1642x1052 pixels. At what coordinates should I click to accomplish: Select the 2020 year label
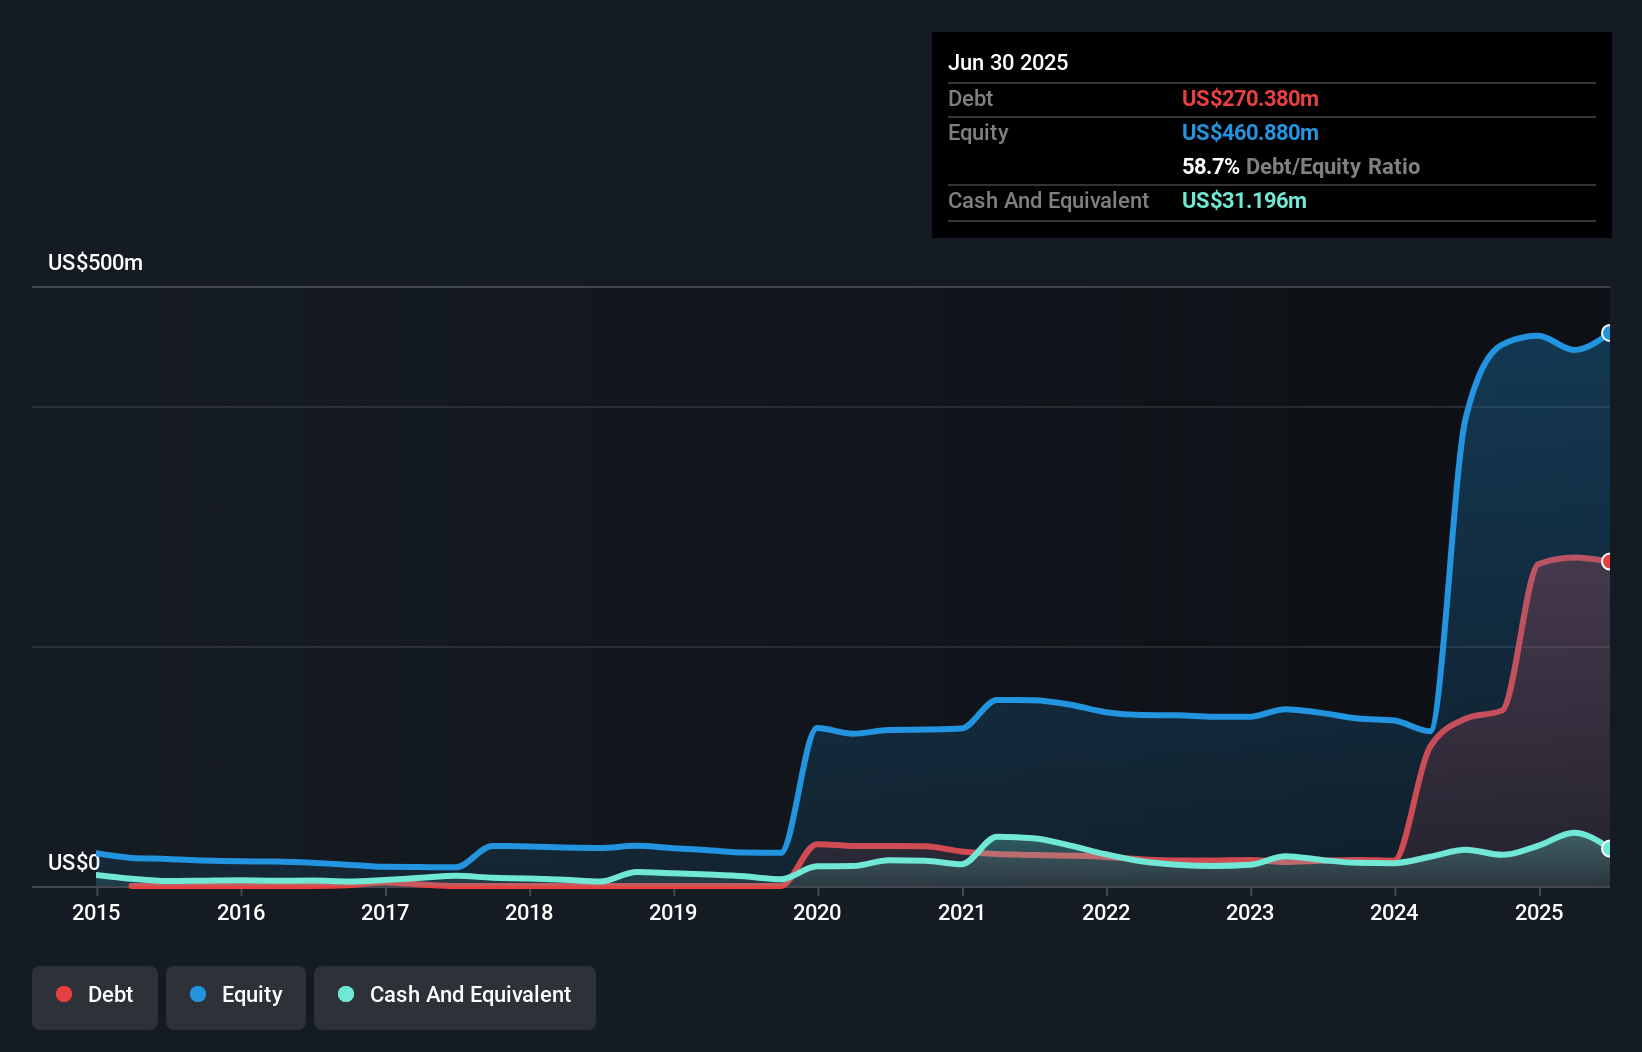click(817, 912)
